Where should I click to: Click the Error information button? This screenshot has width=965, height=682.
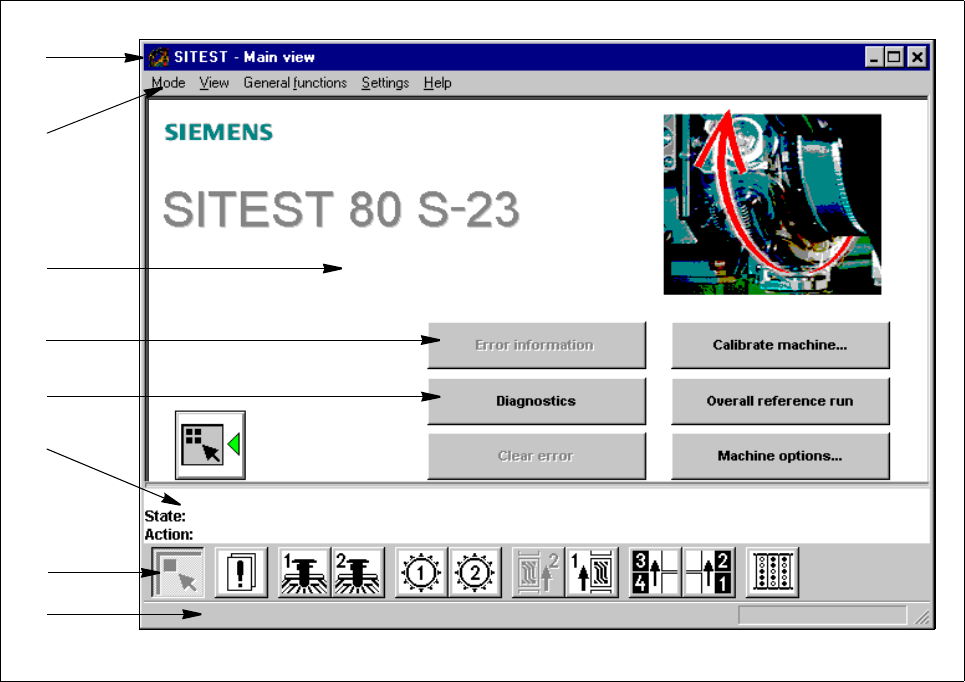click(x=537, y=345)
